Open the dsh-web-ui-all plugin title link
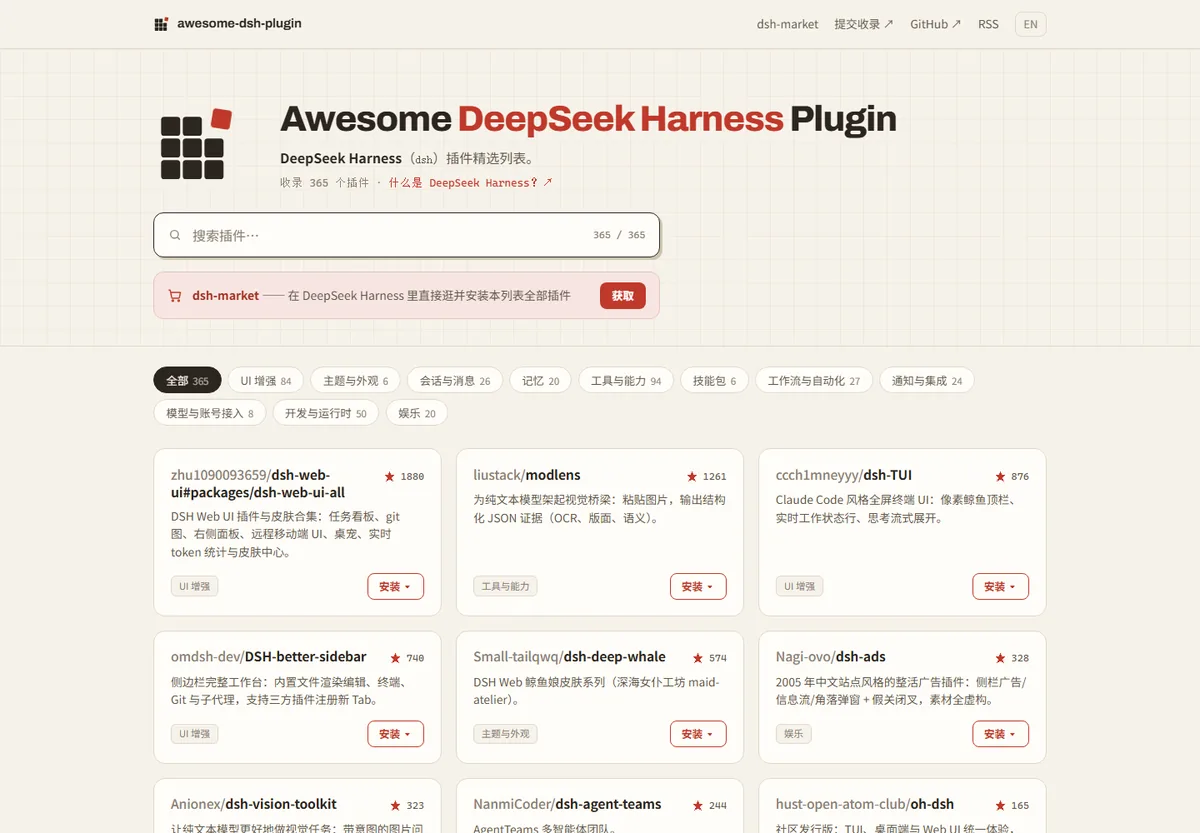1200x833 pixels. [x=258, y=484]
